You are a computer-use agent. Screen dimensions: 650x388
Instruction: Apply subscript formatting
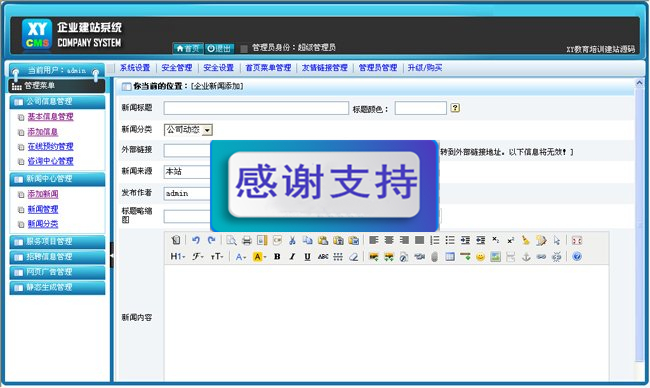point(495,240)
